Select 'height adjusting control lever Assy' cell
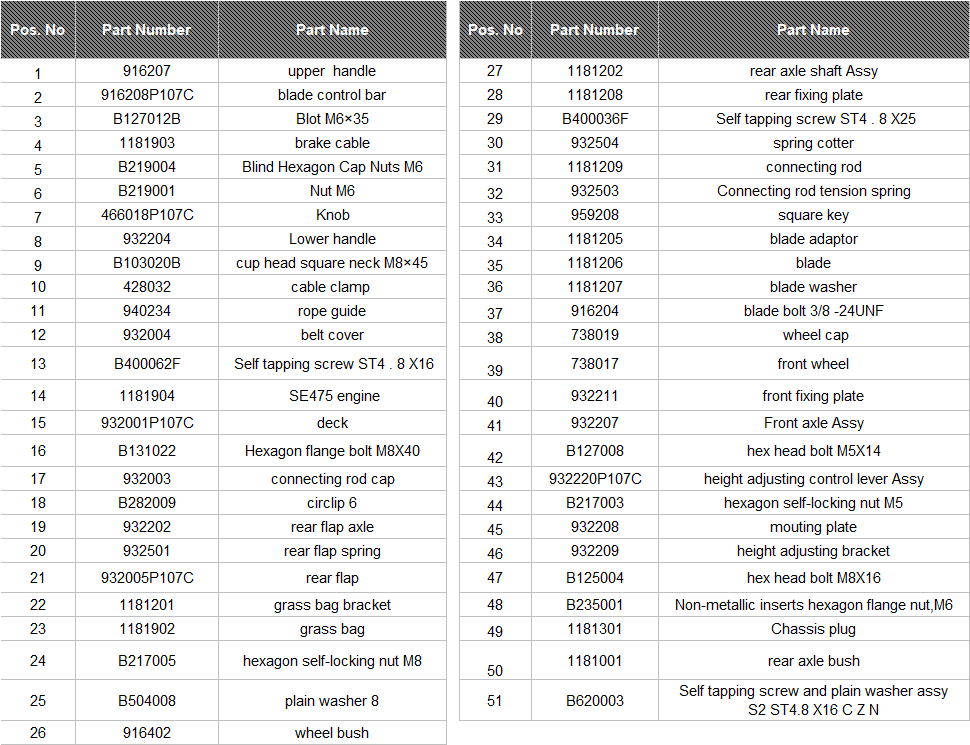Viewport: 970px width, 745px height. point(813,478)
